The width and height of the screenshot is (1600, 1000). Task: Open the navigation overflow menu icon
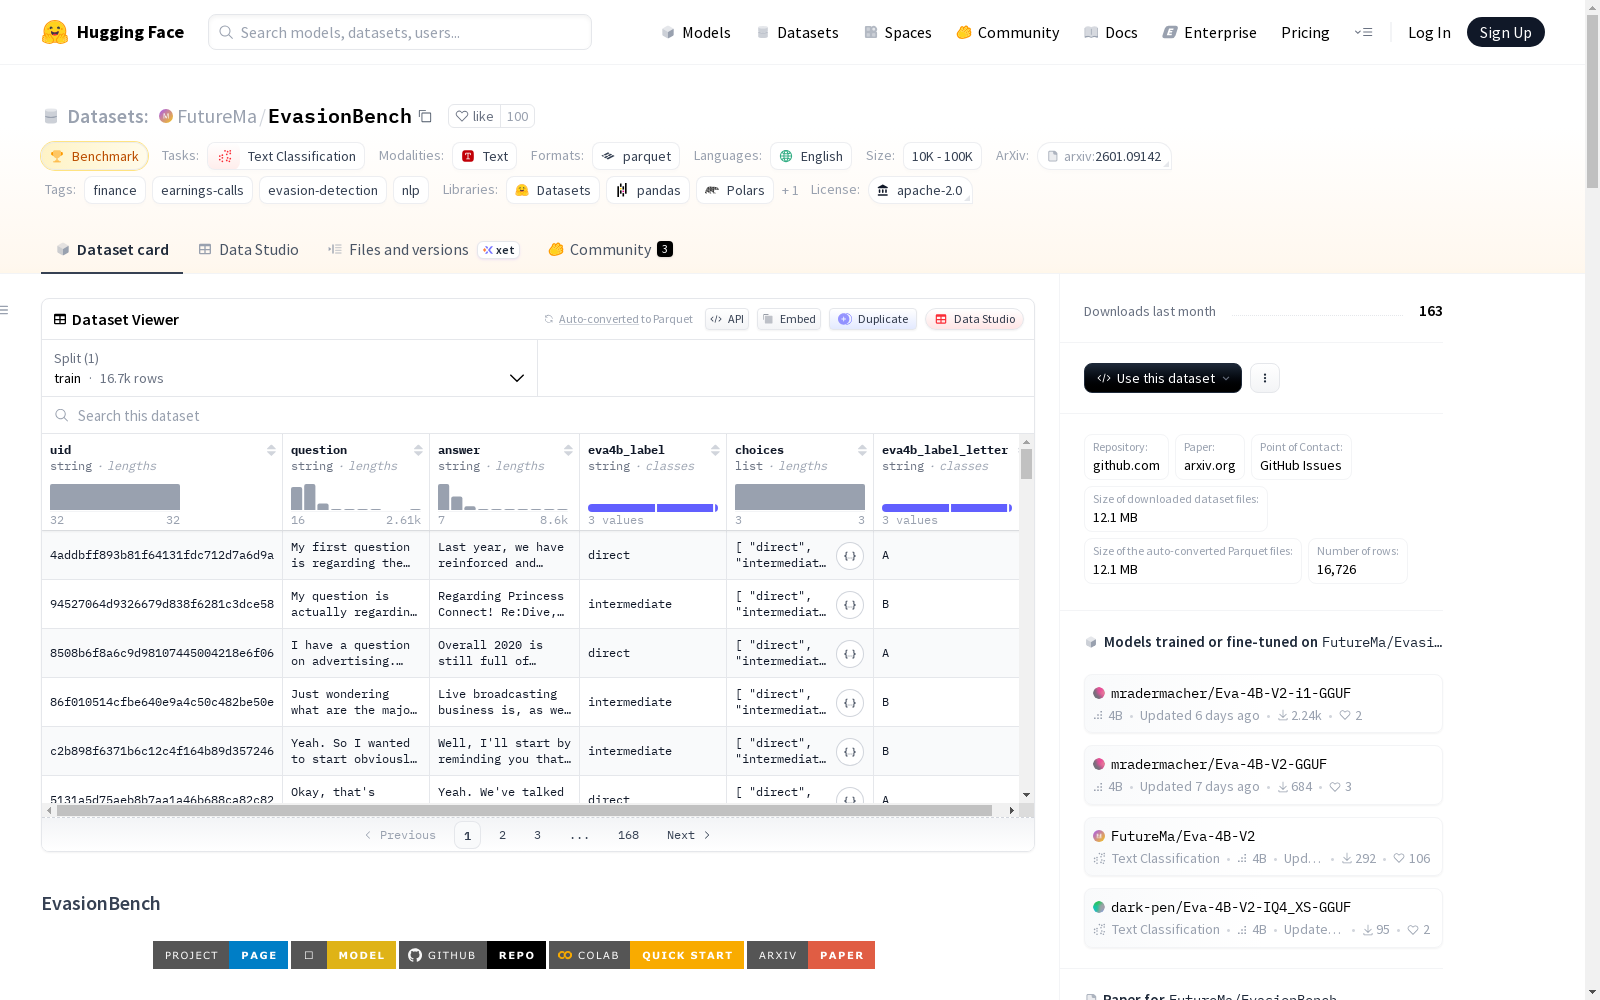[x=1363, y=32]
